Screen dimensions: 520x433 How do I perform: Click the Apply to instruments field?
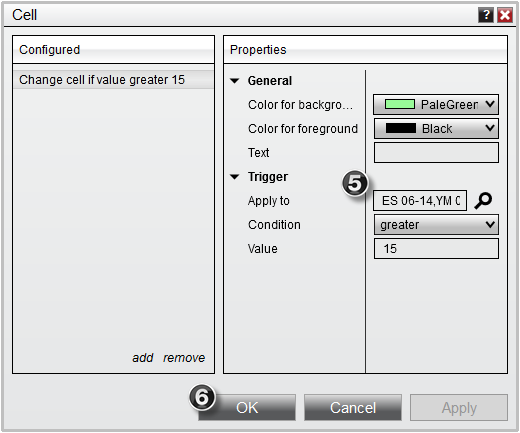coord(420,201)
